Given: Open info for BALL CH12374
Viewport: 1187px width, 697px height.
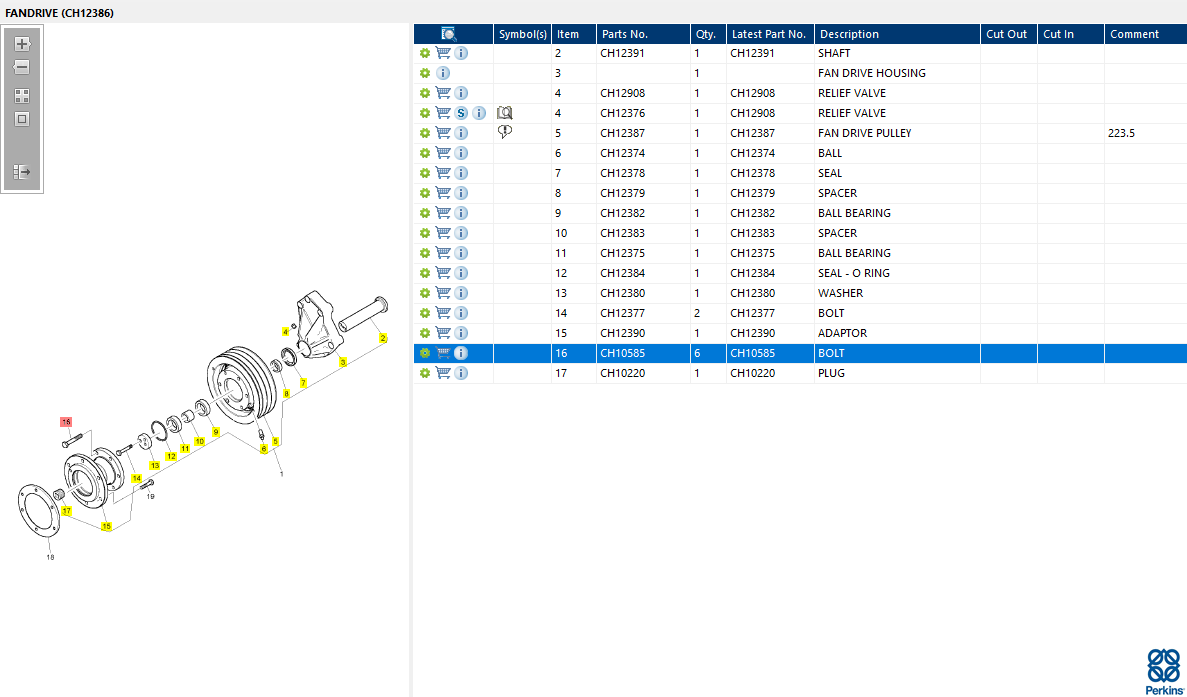Looking at the screenshot, I should pos(461,153).
